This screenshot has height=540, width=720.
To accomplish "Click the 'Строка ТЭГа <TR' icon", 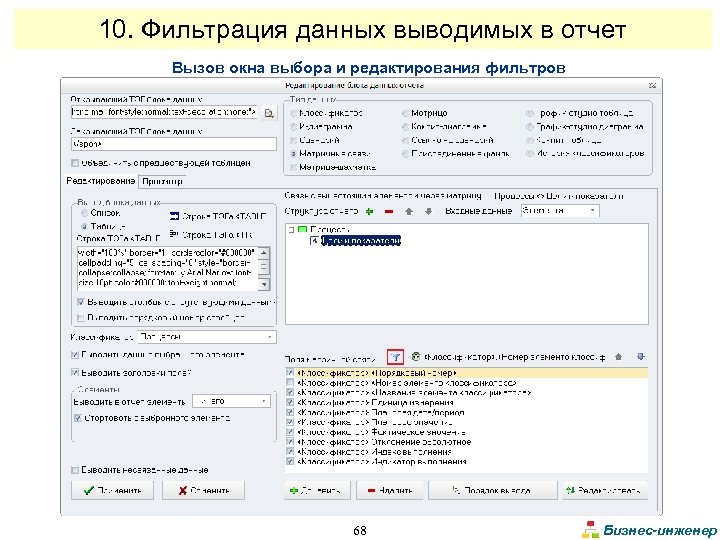I will tap(174, 234).
